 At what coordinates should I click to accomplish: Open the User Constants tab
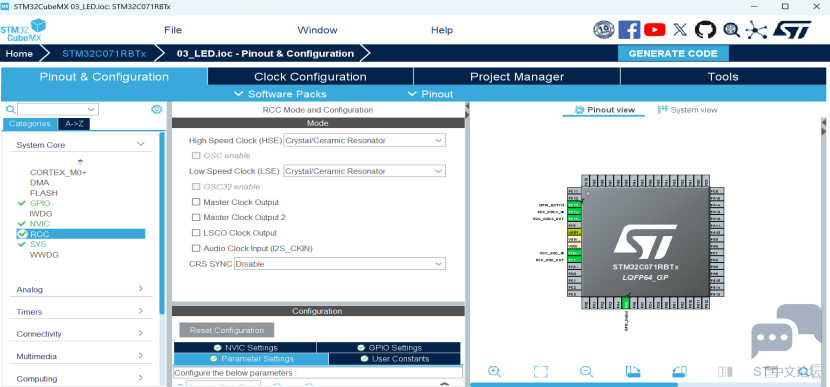394,359
